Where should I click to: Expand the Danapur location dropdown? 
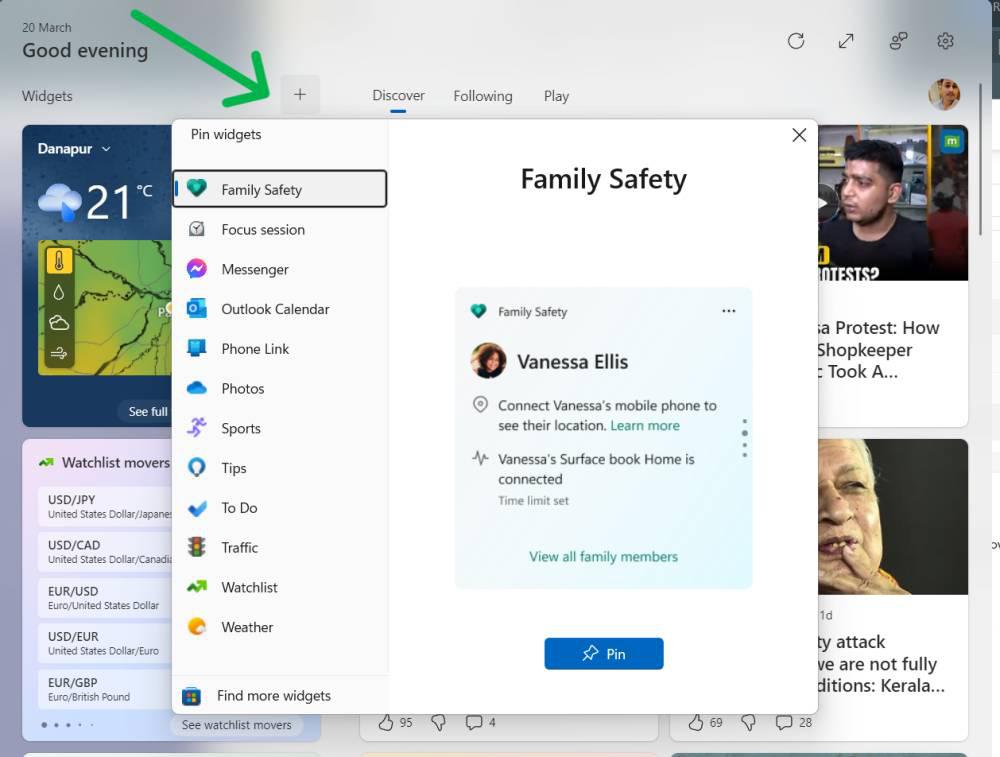pos(73,149)
